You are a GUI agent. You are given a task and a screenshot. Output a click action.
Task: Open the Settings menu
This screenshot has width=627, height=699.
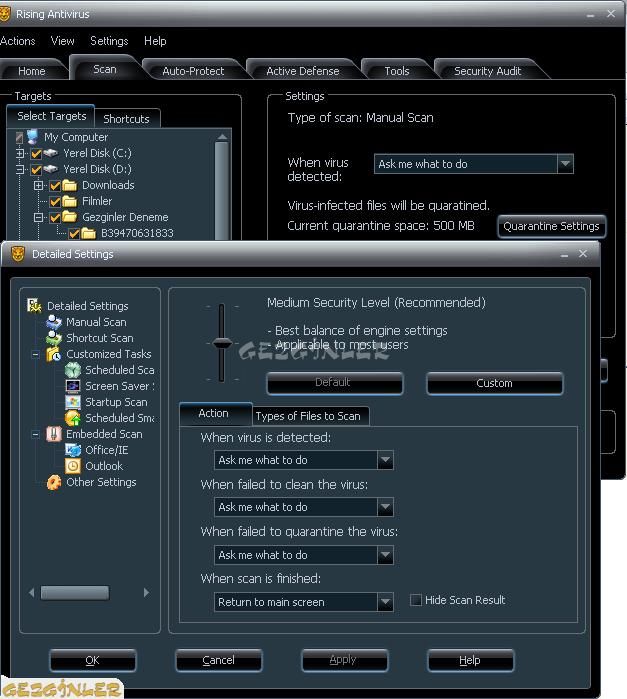pos(109,41)
